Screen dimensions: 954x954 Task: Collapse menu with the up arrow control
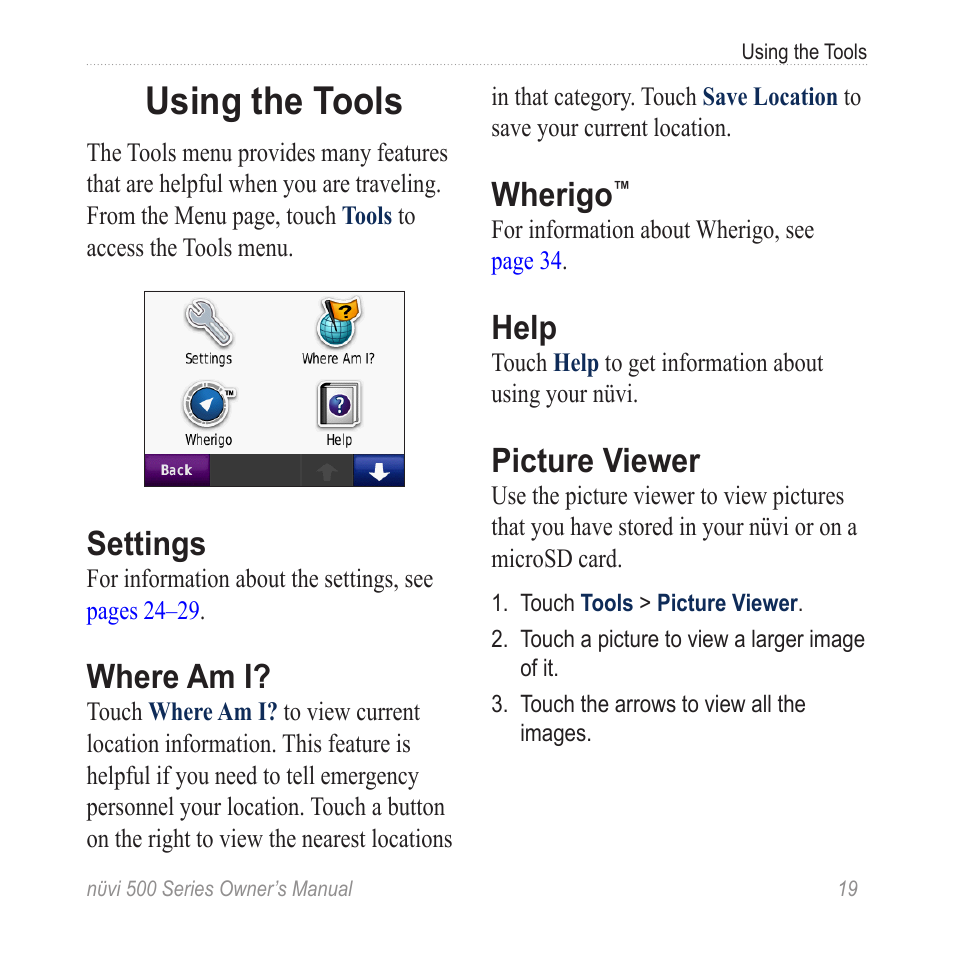(327, 469)
